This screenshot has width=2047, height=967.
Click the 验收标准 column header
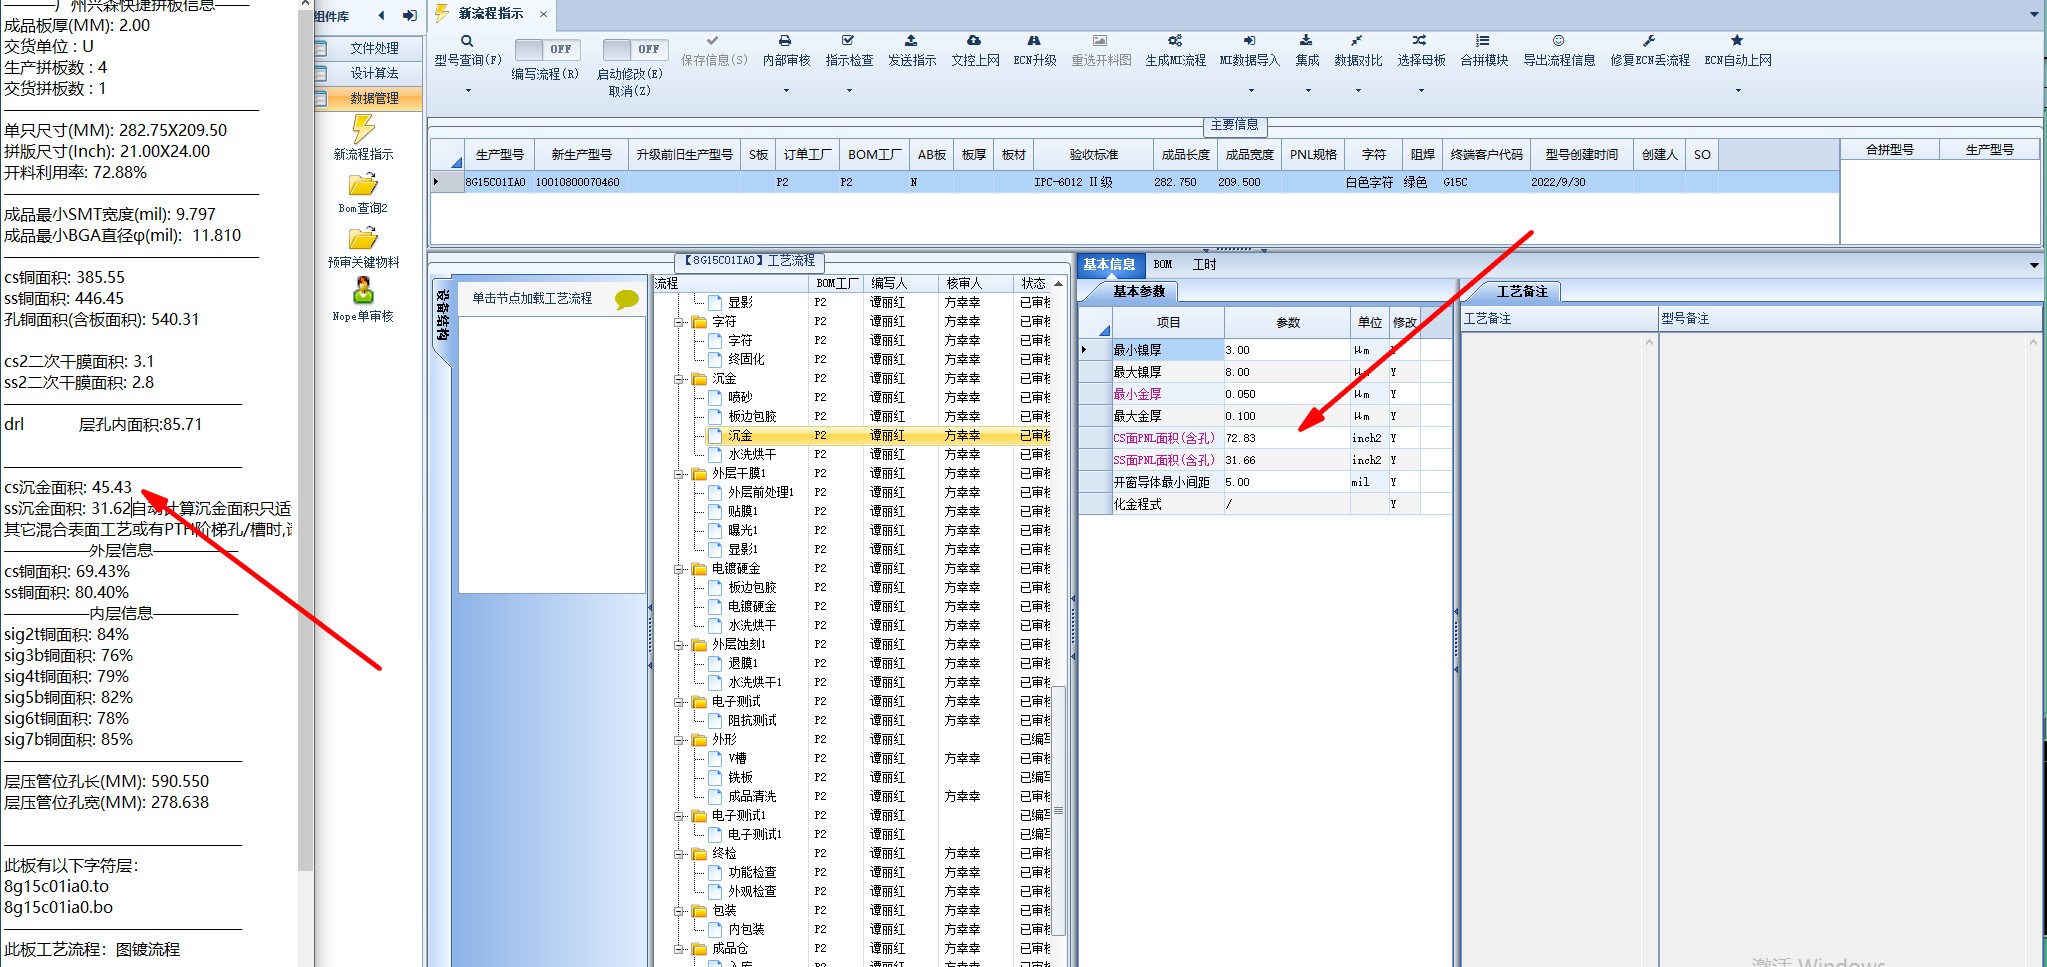1093,155
